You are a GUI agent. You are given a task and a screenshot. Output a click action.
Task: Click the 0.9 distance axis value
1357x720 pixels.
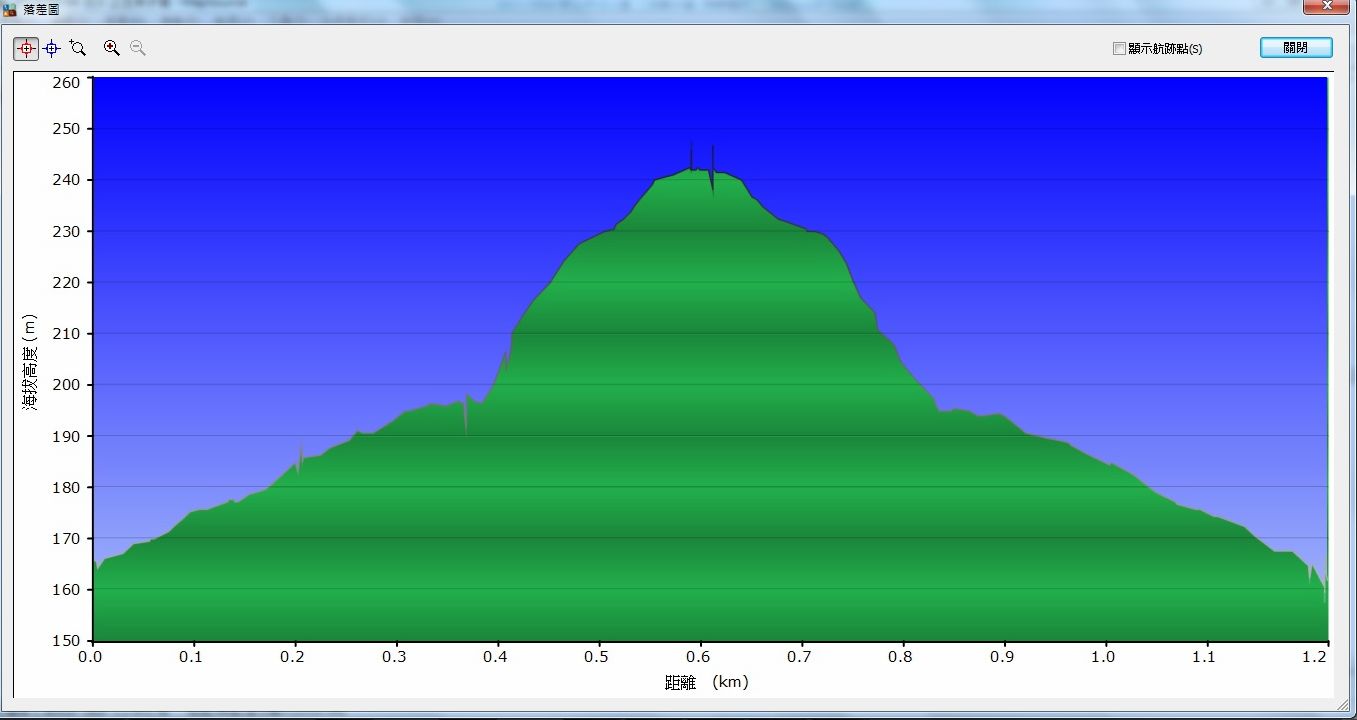coord(1004,657)
